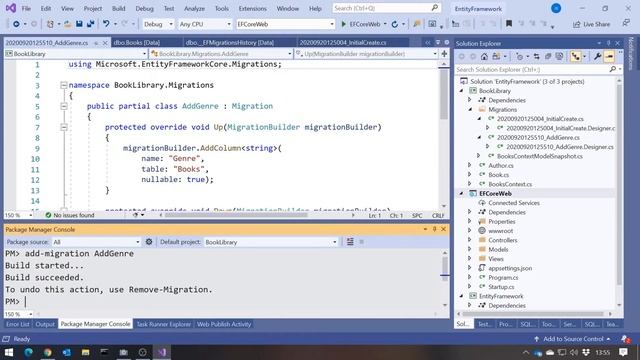Open the Build menu
The width and height of the screenshot is (640, 360).
(x=118, y=8)
